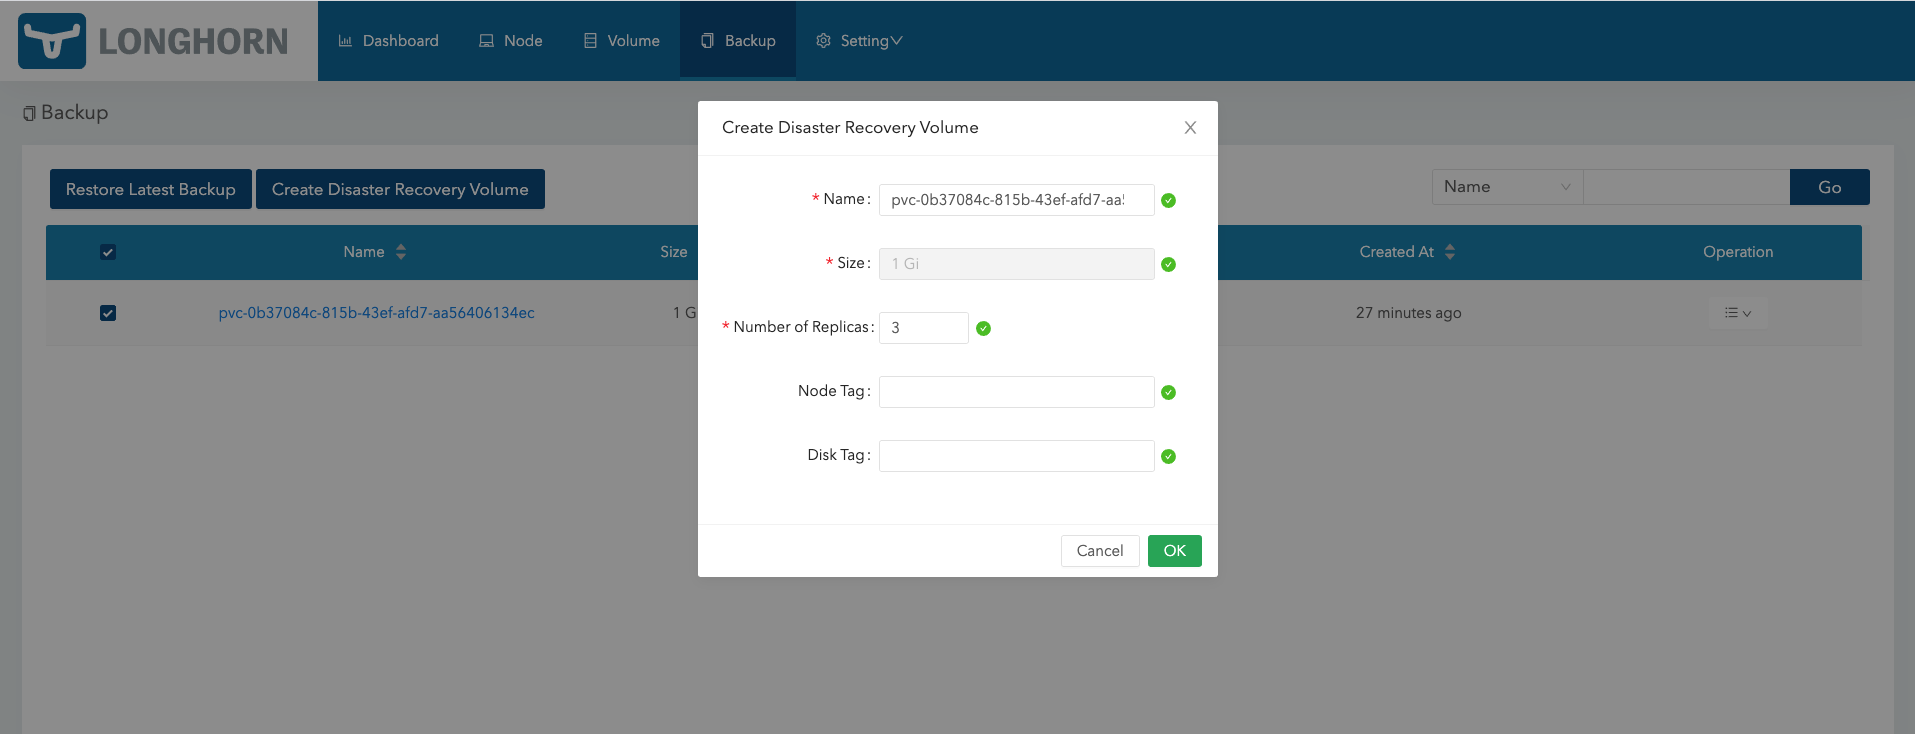Click green check beside Node Tag field
Screen dimensions: 1915x734
[1168, 392]
